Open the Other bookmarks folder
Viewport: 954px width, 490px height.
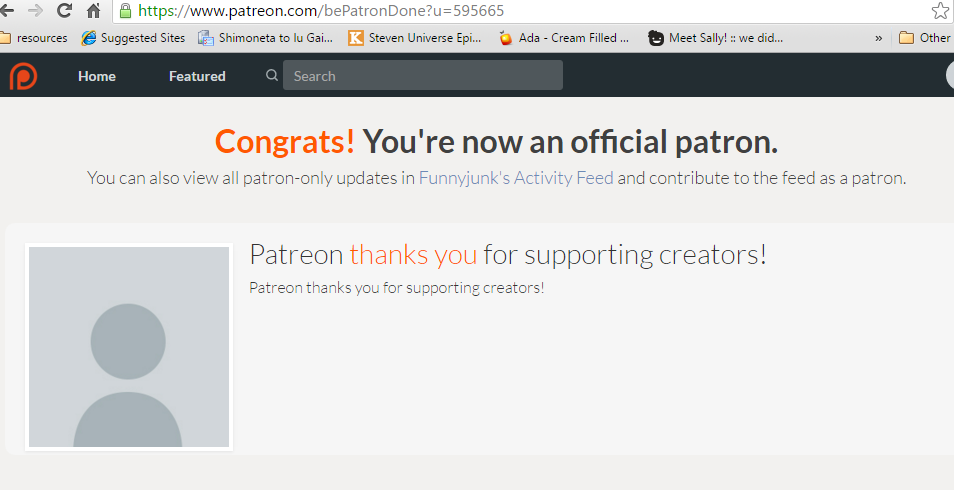pyautogui.click(x=926, y=38)
